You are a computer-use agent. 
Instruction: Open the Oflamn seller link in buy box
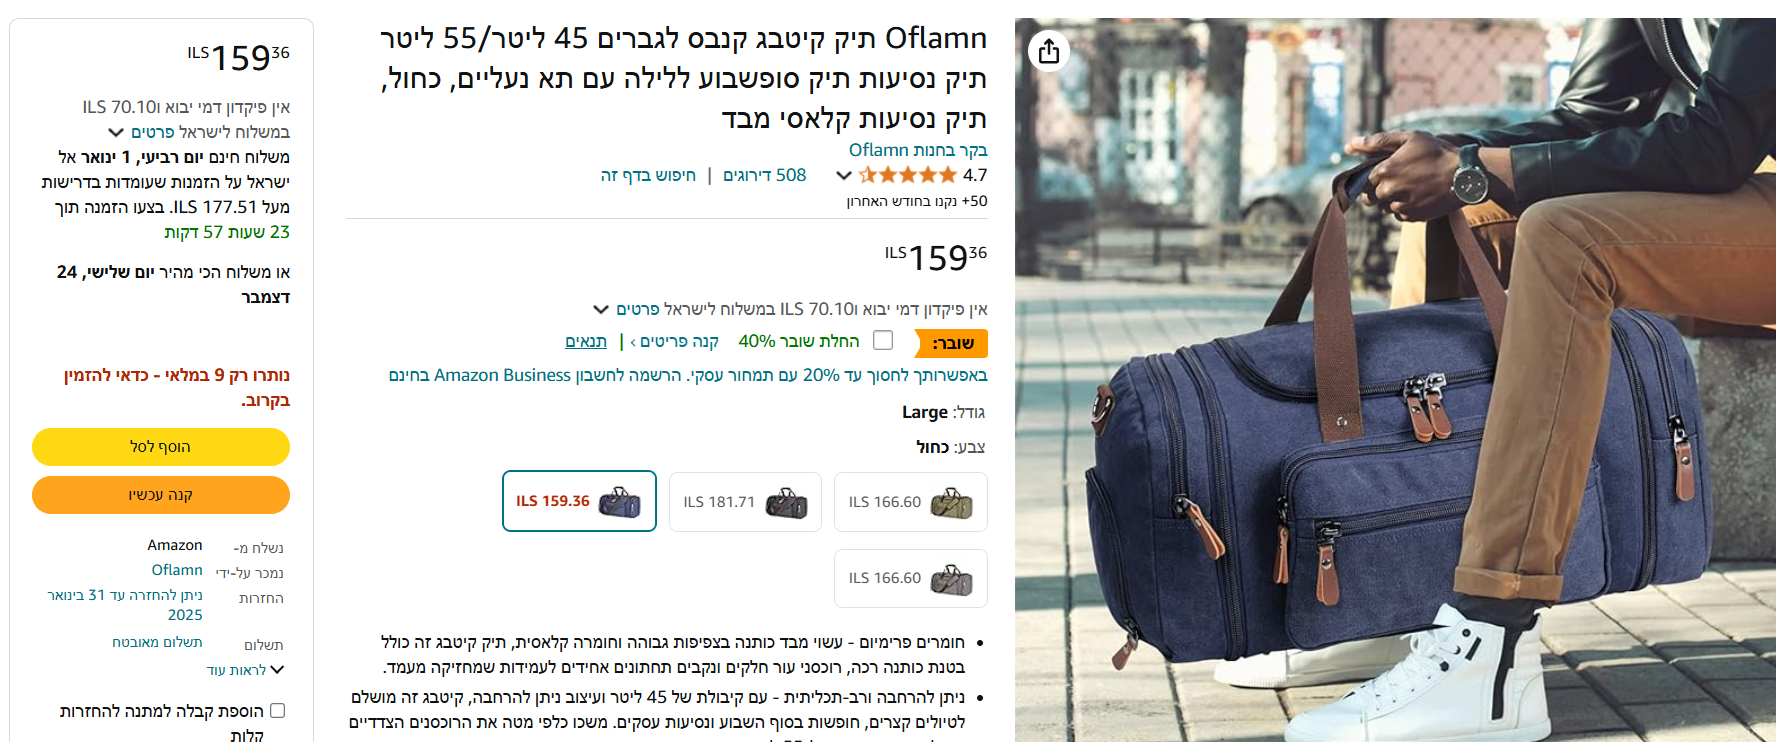(x=177, y=570)
